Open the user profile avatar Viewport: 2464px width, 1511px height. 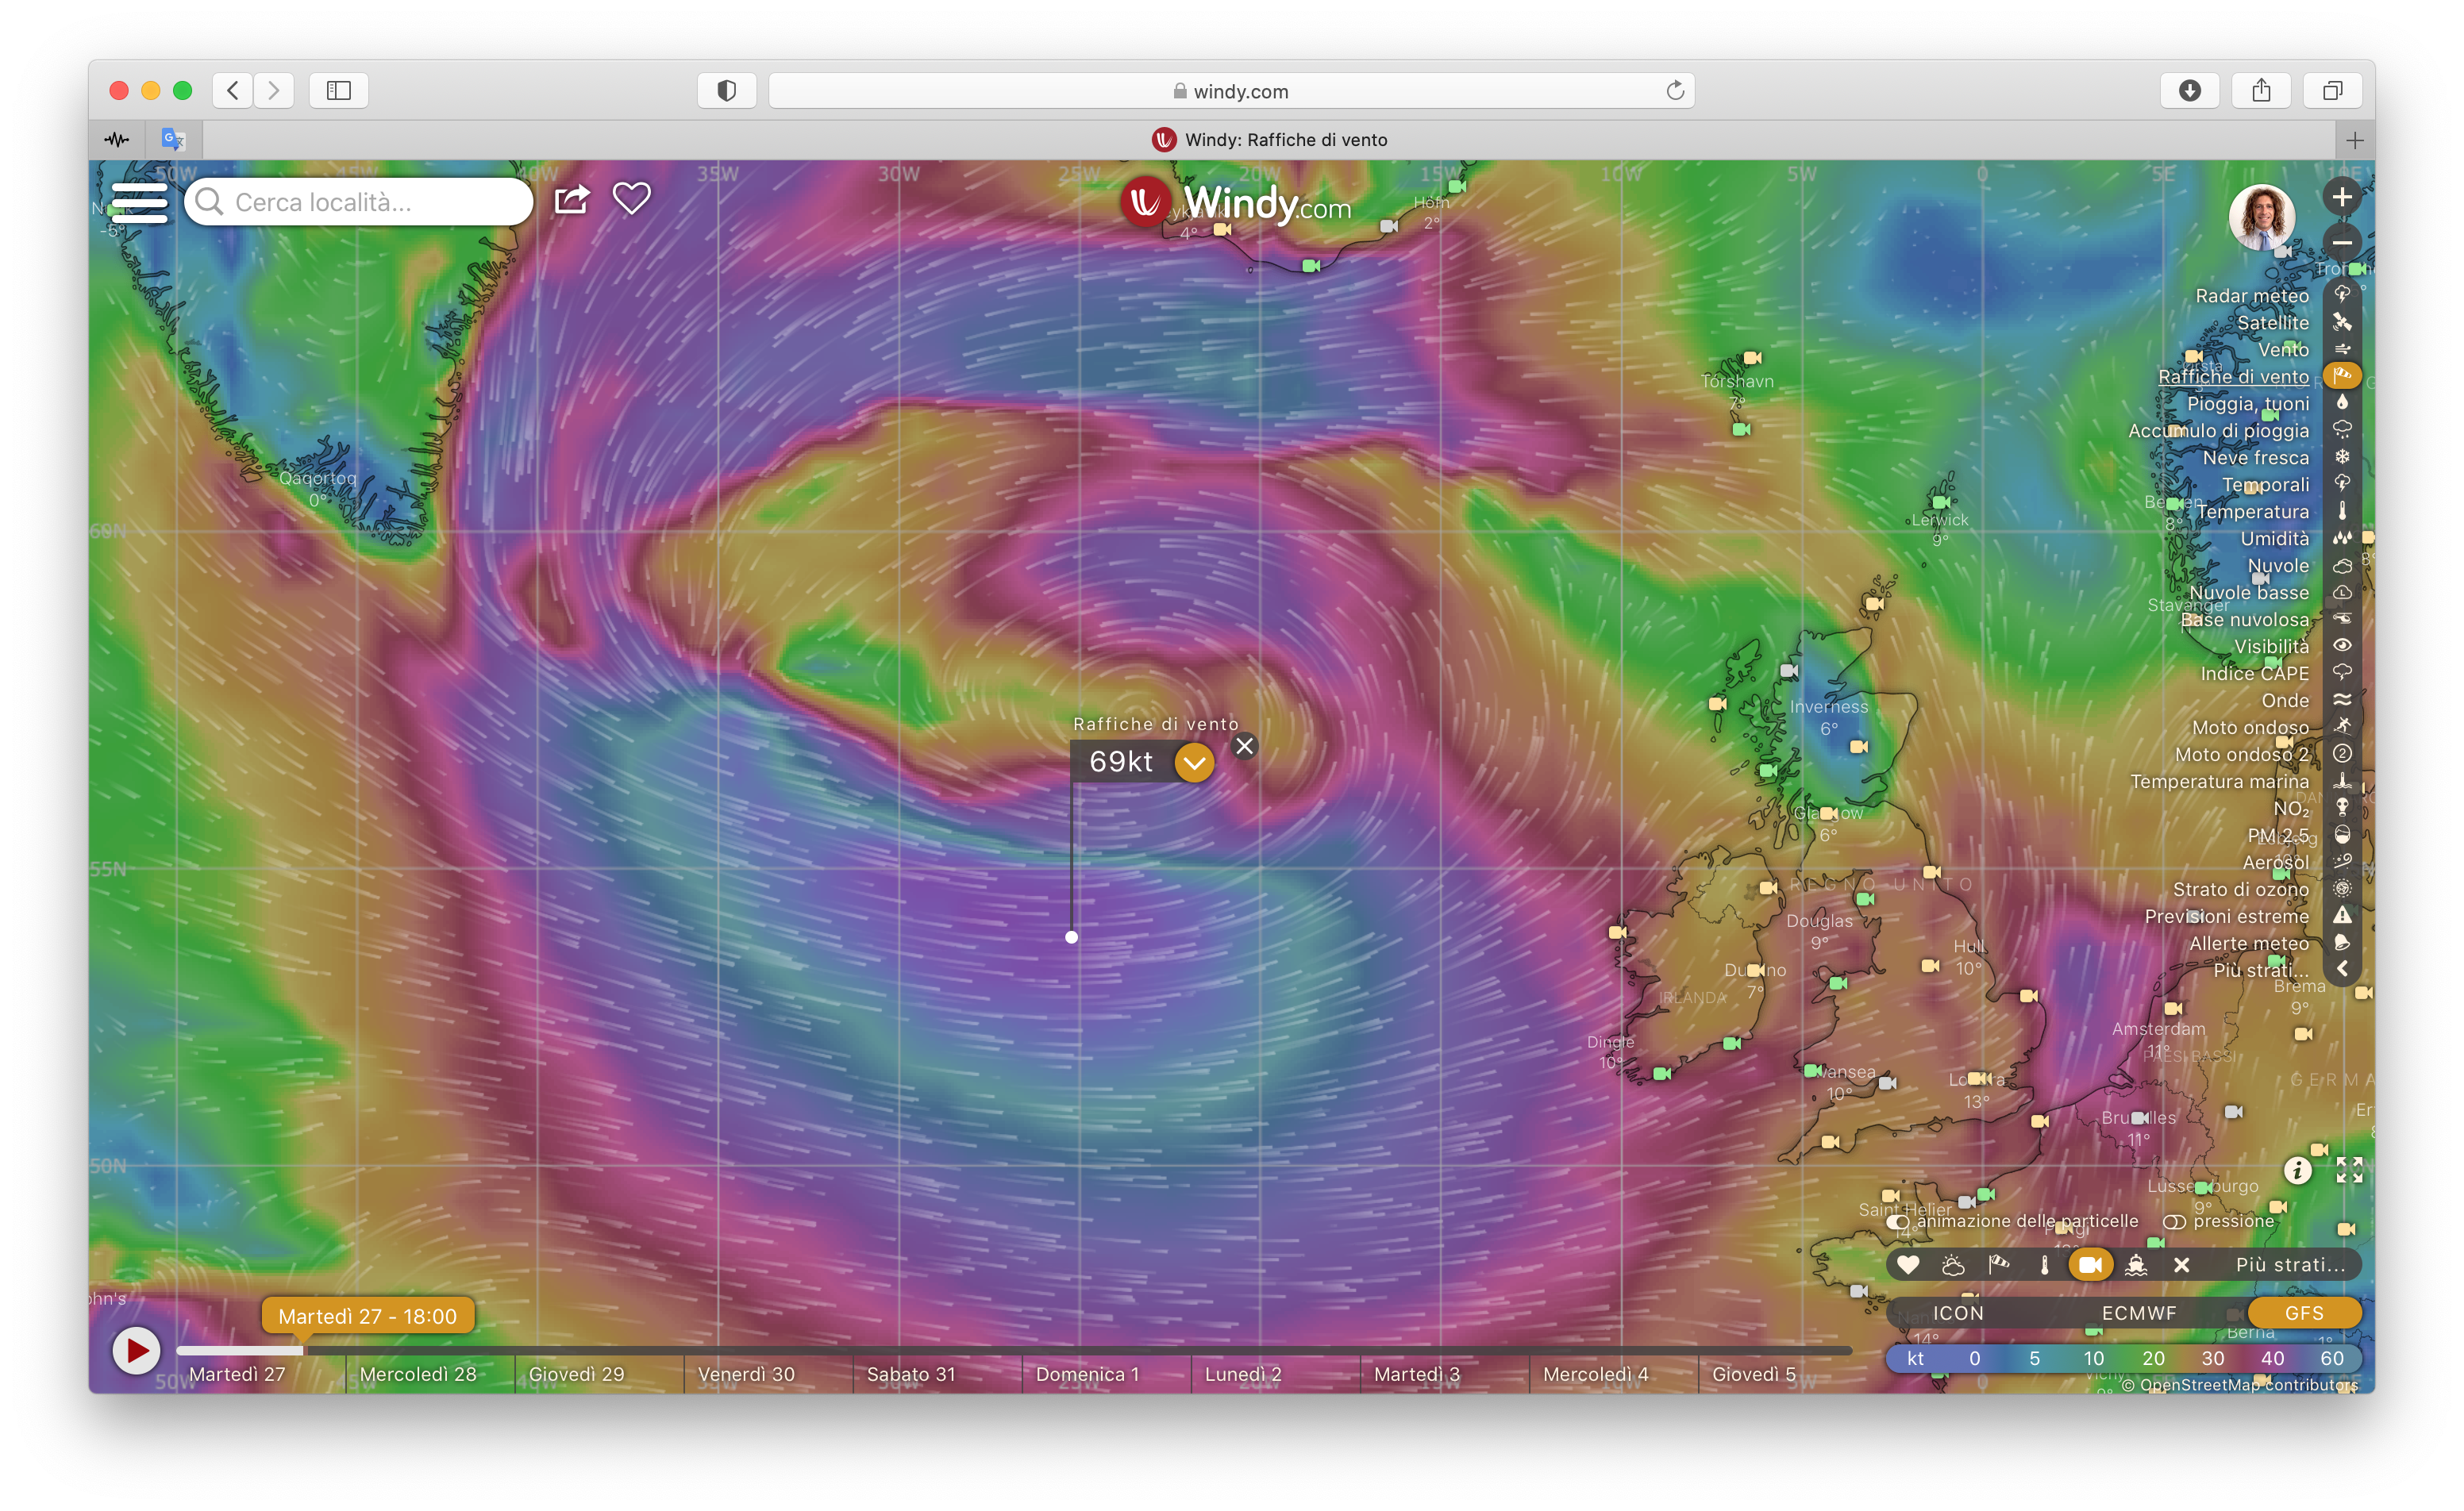point(2262,217)
